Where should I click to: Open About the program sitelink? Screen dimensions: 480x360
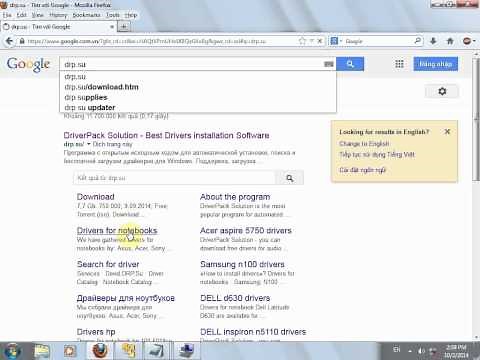(x=235, y=197)
